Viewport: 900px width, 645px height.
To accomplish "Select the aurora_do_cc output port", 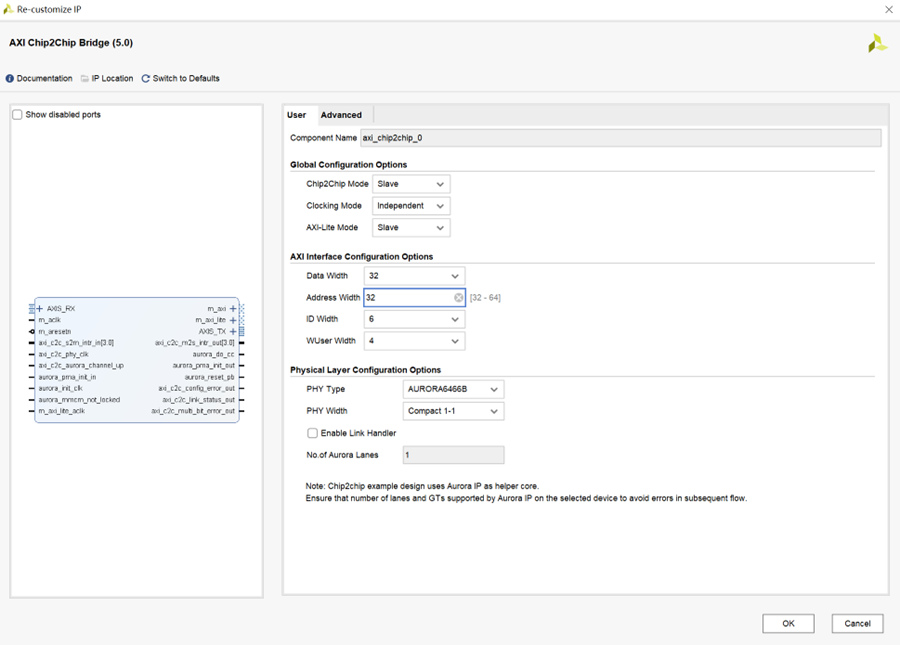I will tap(214, 354).
